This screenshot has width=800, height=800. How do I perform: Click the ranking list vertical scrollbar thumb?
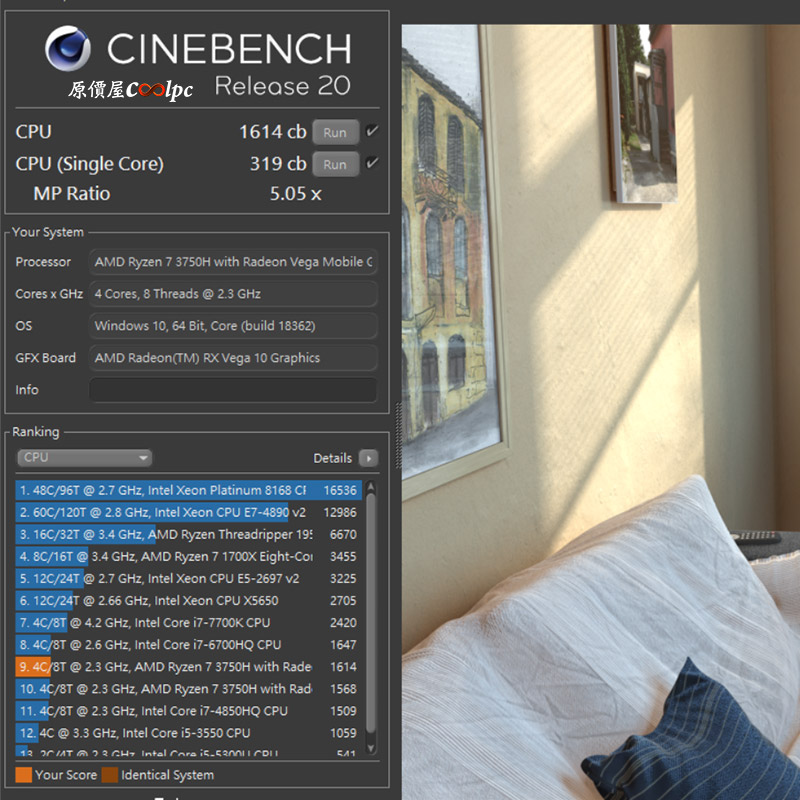point(371,612)
